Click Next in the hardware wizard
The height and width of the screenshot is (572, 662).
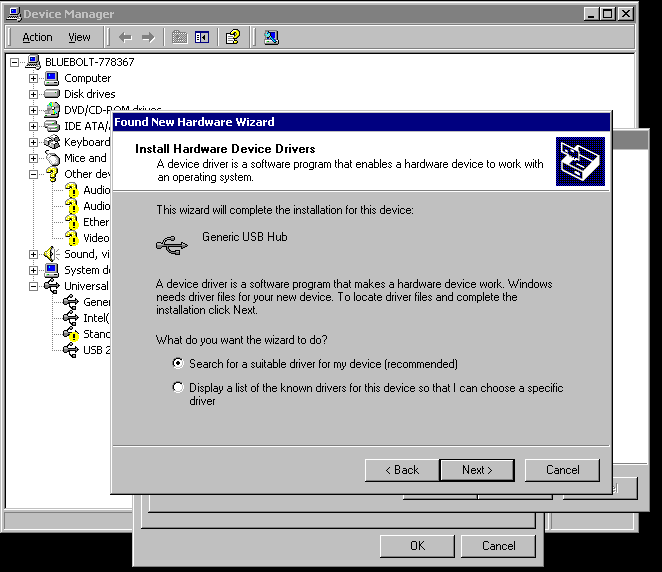[x=477, y=470]
